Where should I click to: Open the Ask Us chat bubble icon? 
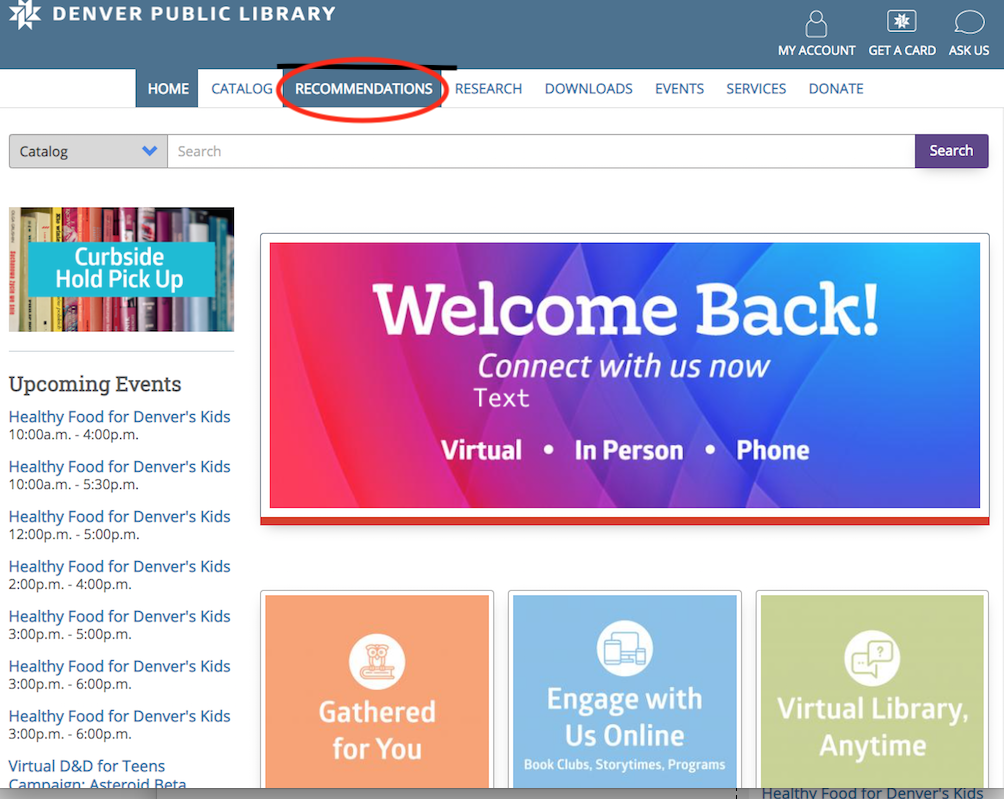(969, 22)
